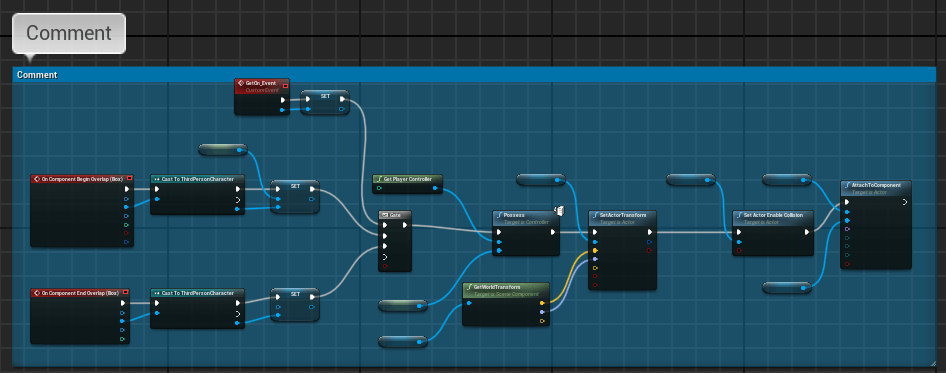Click the delegate pin on On Component Begin Overlap
The height and width of the screenshot is (373, 946).
pyautogui.click(x=129, y=179)
